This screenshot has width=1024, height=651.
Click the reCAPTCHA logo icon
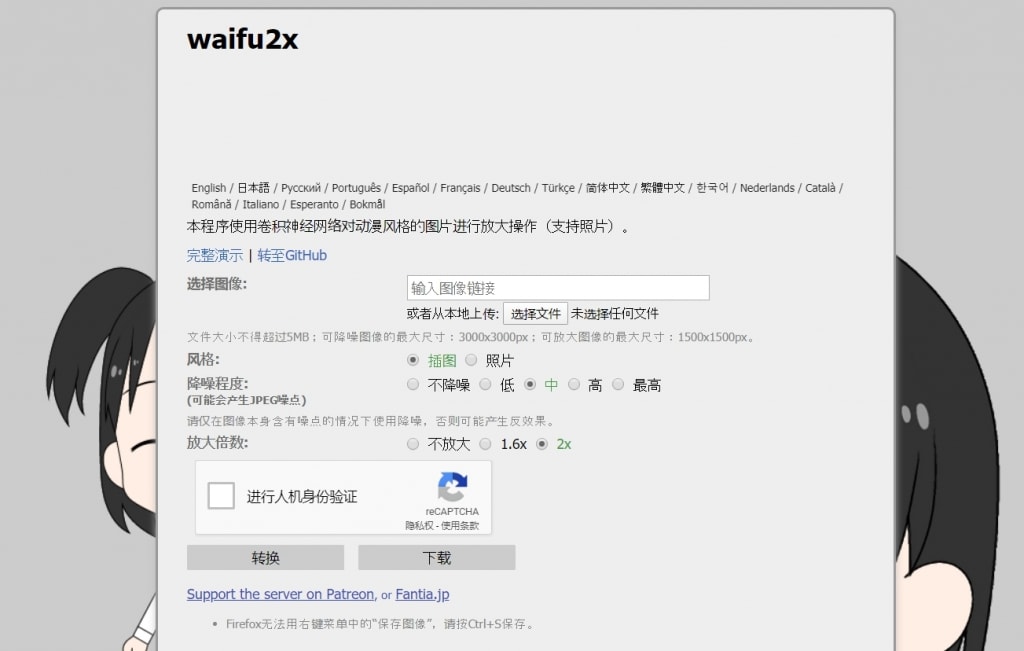[x=452, y=487]
